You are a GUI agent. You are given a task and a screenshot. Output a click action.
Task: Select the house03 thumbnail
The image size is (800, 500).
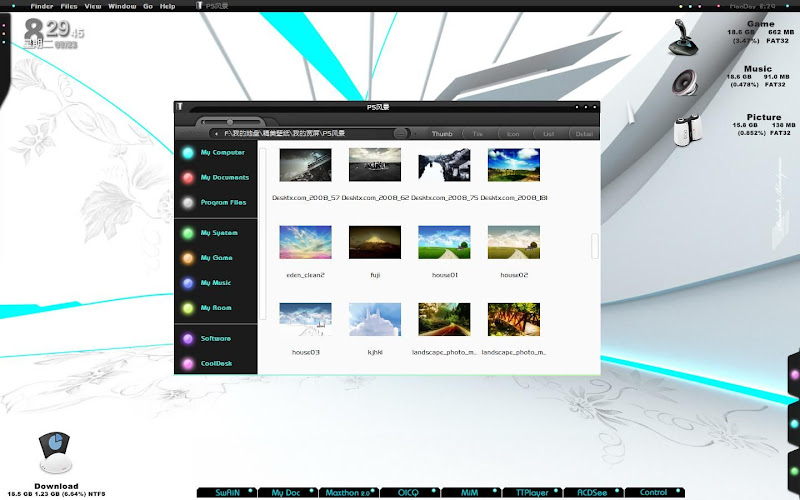(x=305, y=319)
